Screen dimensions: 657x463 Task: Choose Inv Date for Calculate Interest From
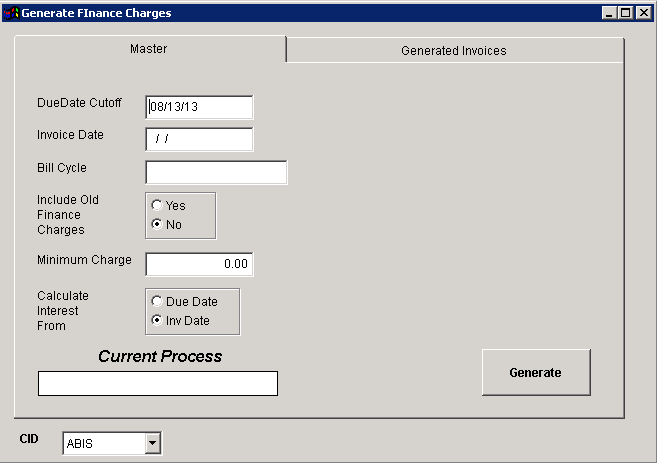point(157,320)
